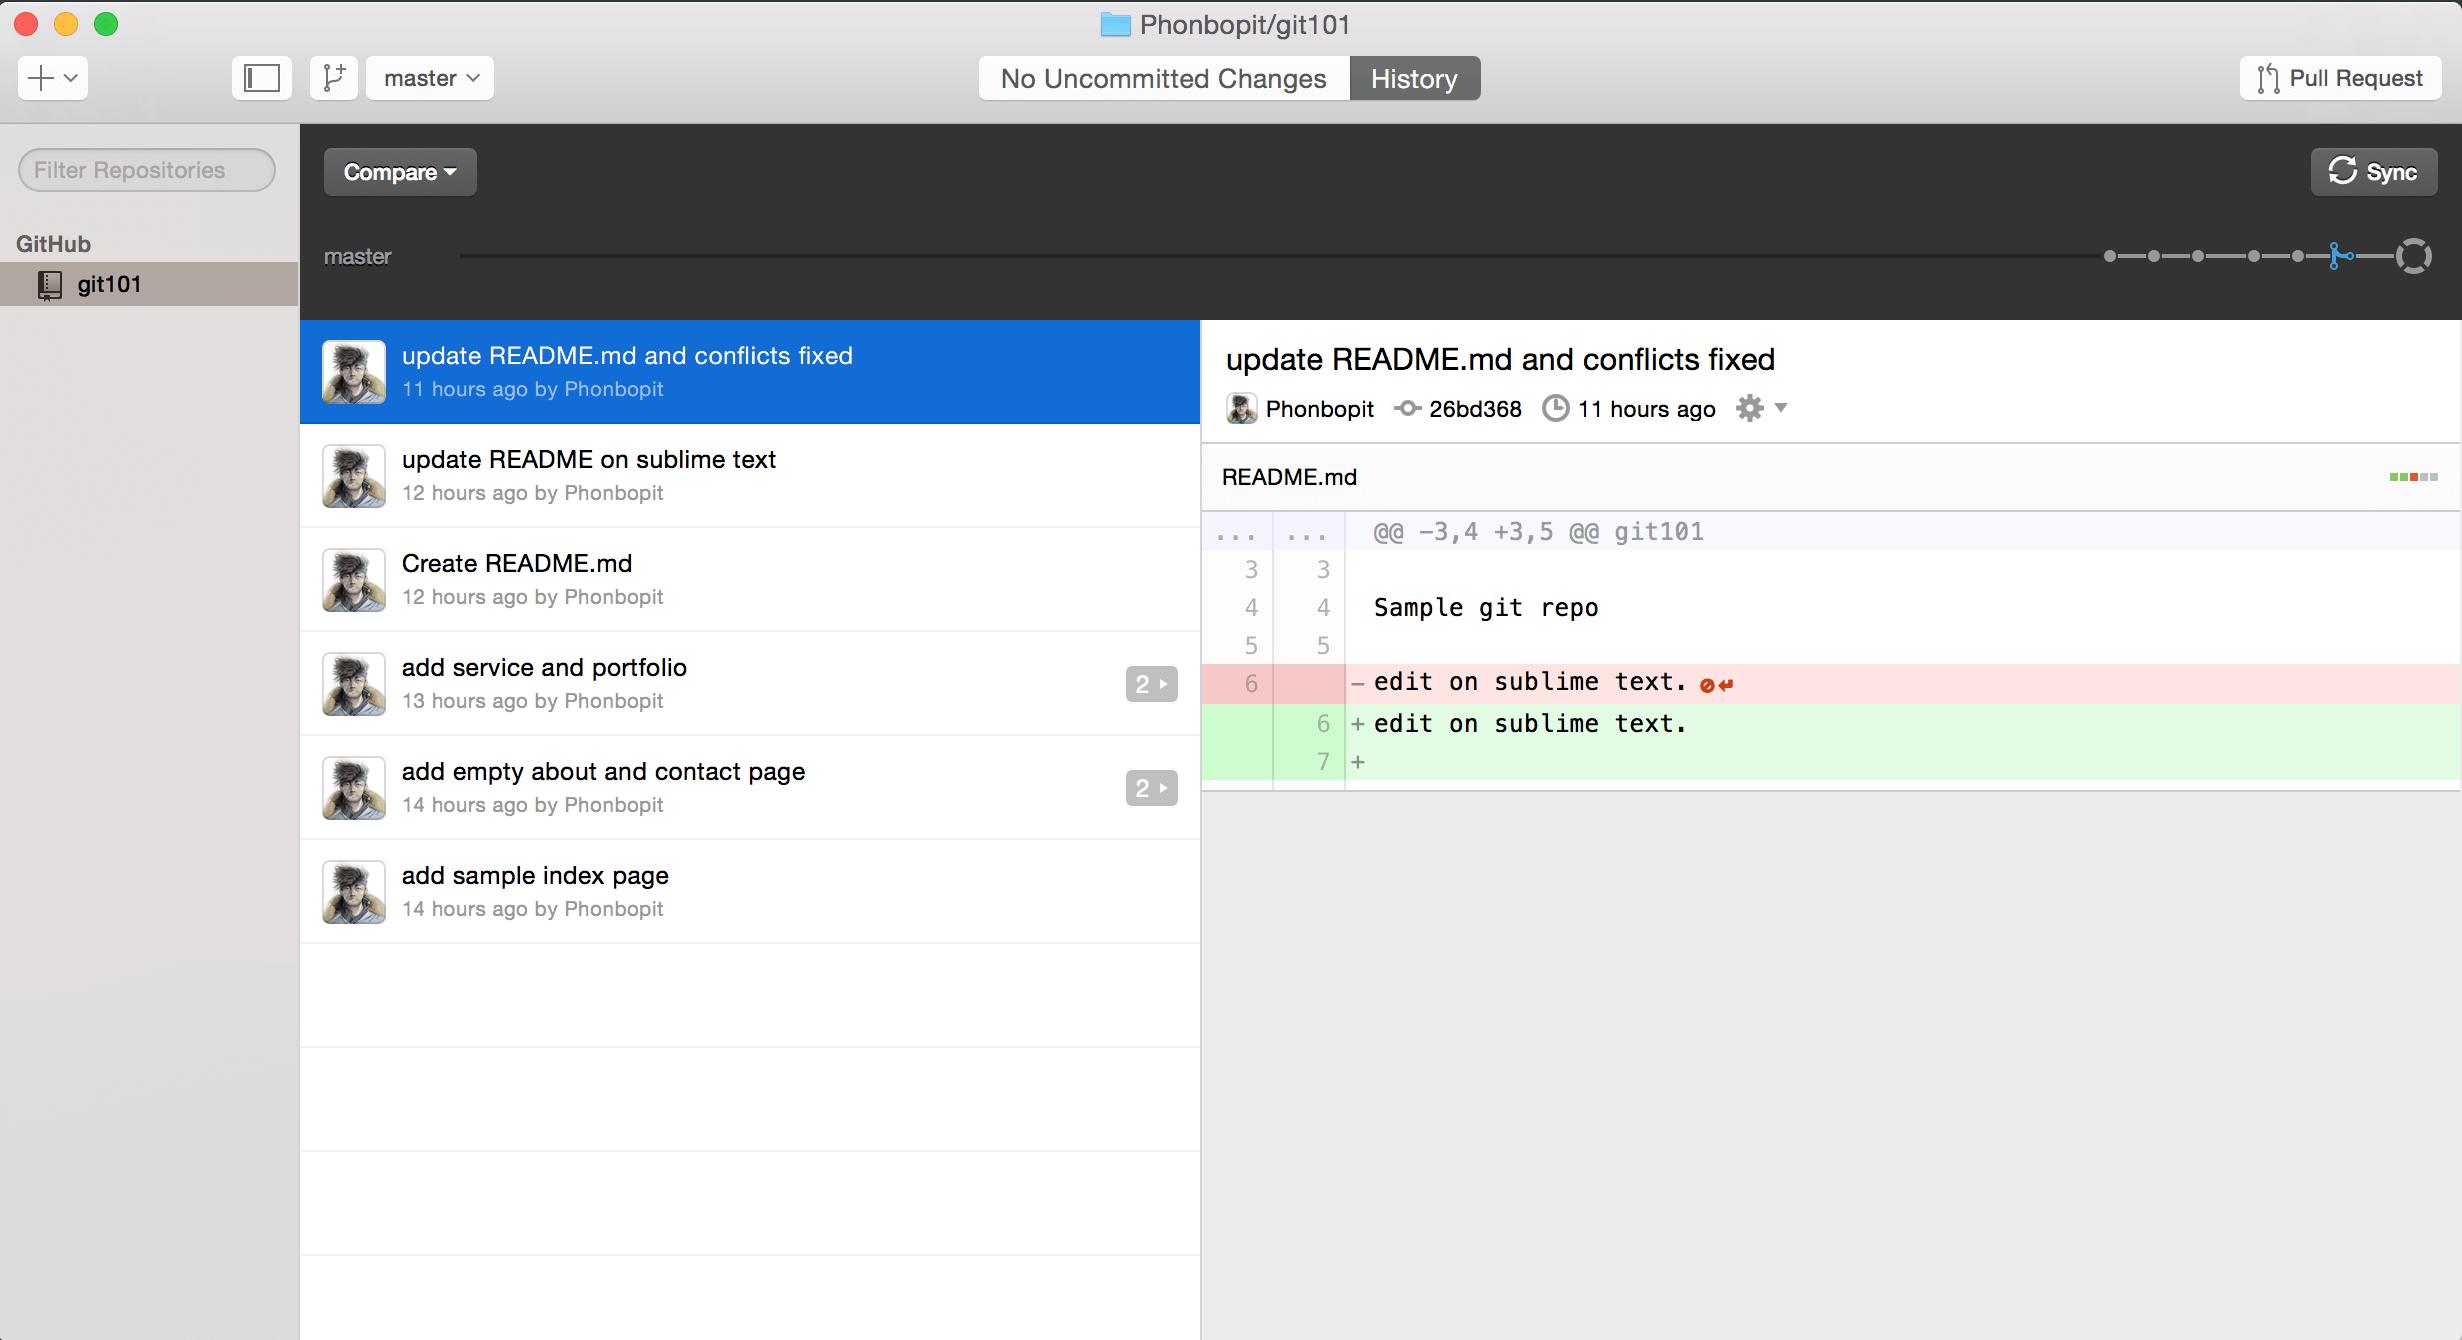Open the master branch dropdown
This screenshot has width=2462, height=1340.
pos(431,78)
